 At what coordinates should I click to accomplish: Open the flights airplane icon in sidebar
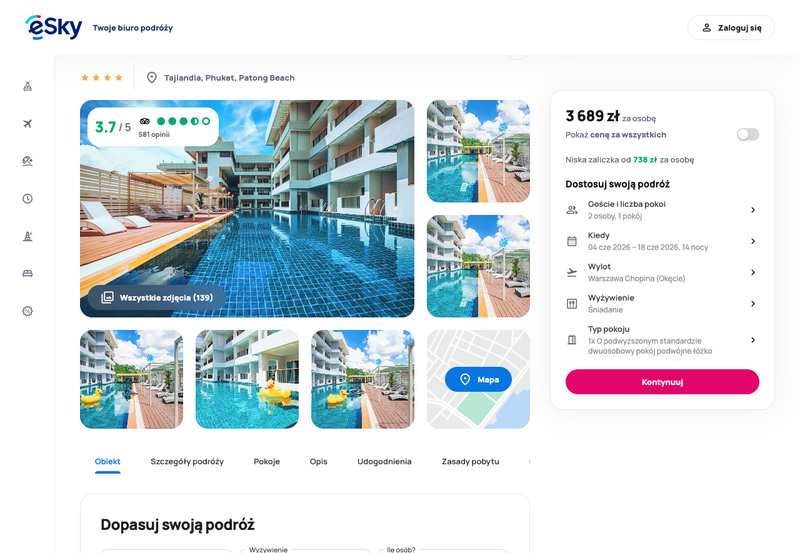(28, 123)
